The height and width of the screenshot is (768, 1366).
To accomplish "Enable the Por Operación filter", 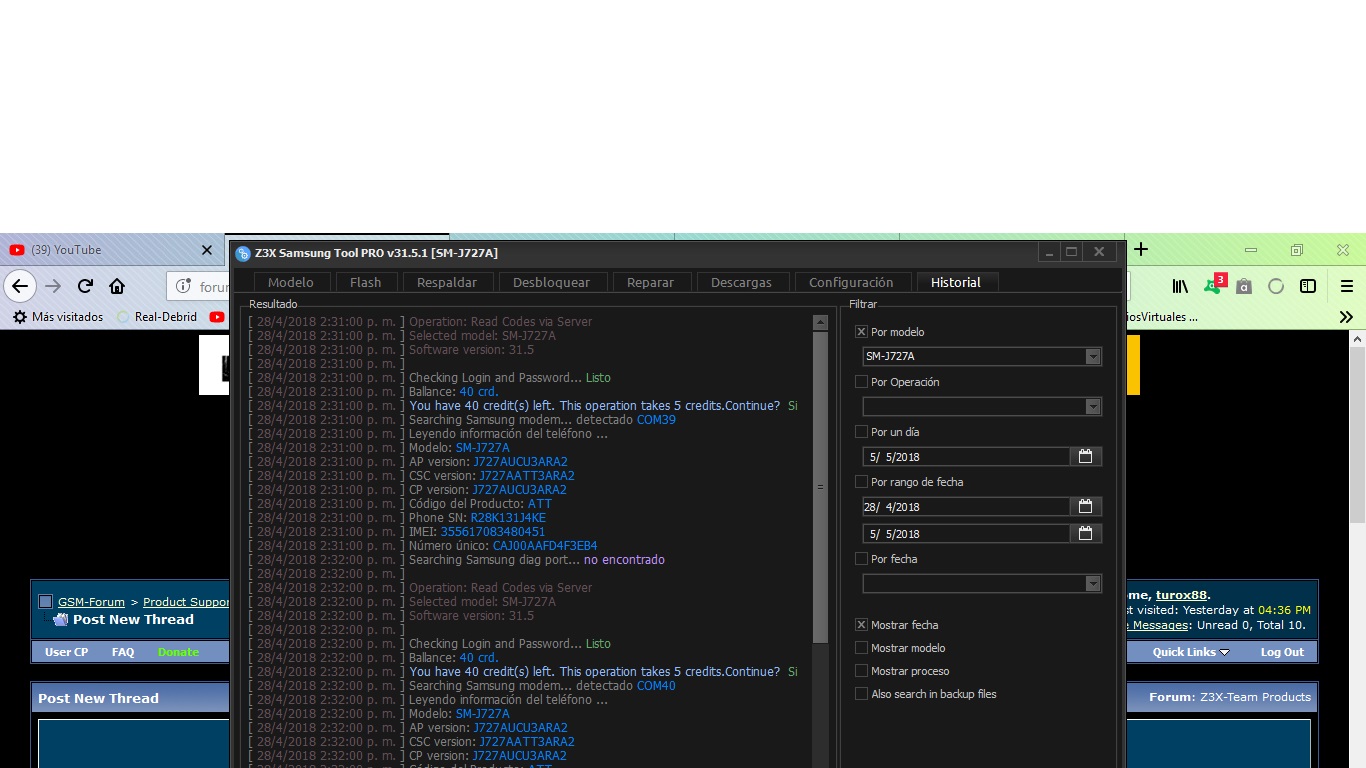I will pos(861,382).
